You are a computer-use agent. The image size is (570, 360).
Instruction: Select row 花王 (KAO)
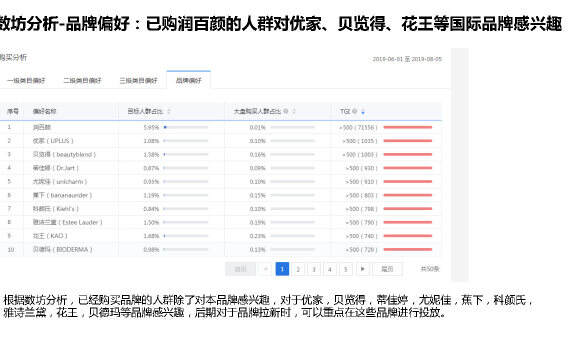[x=220, y=236]
